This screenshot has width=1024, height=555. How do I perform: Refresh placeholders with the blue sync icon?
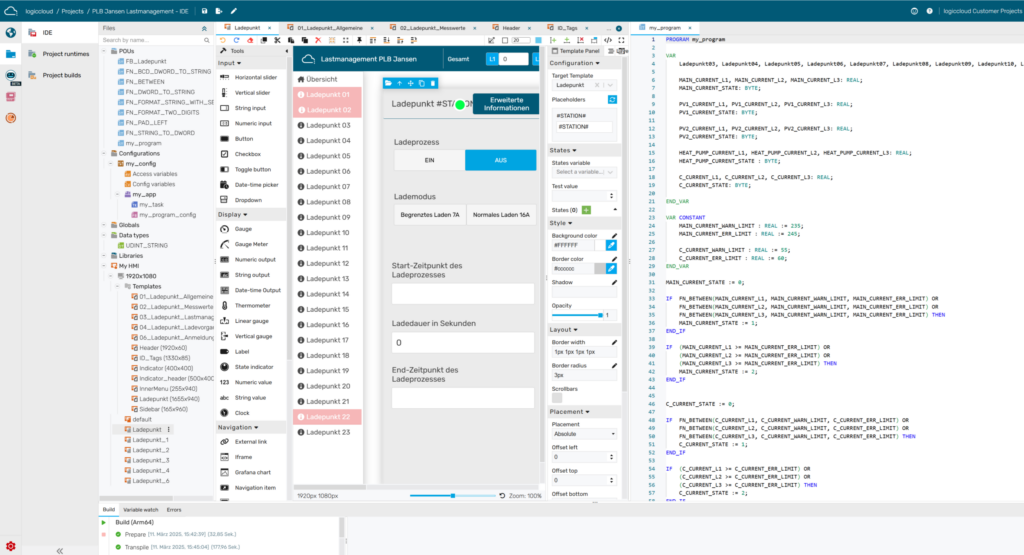pos(612,99)
